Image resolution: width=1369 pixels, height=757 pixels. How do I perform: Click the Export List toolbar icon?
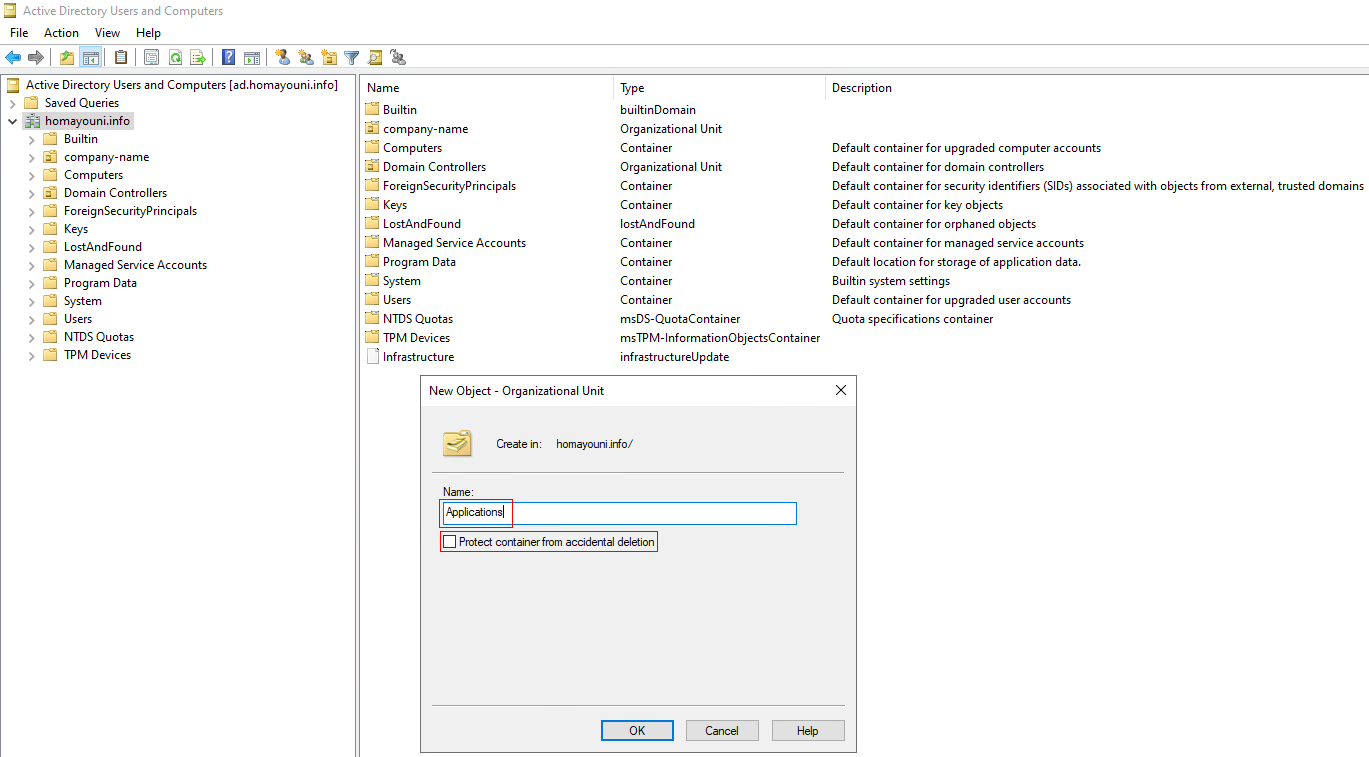coord(198,58)
